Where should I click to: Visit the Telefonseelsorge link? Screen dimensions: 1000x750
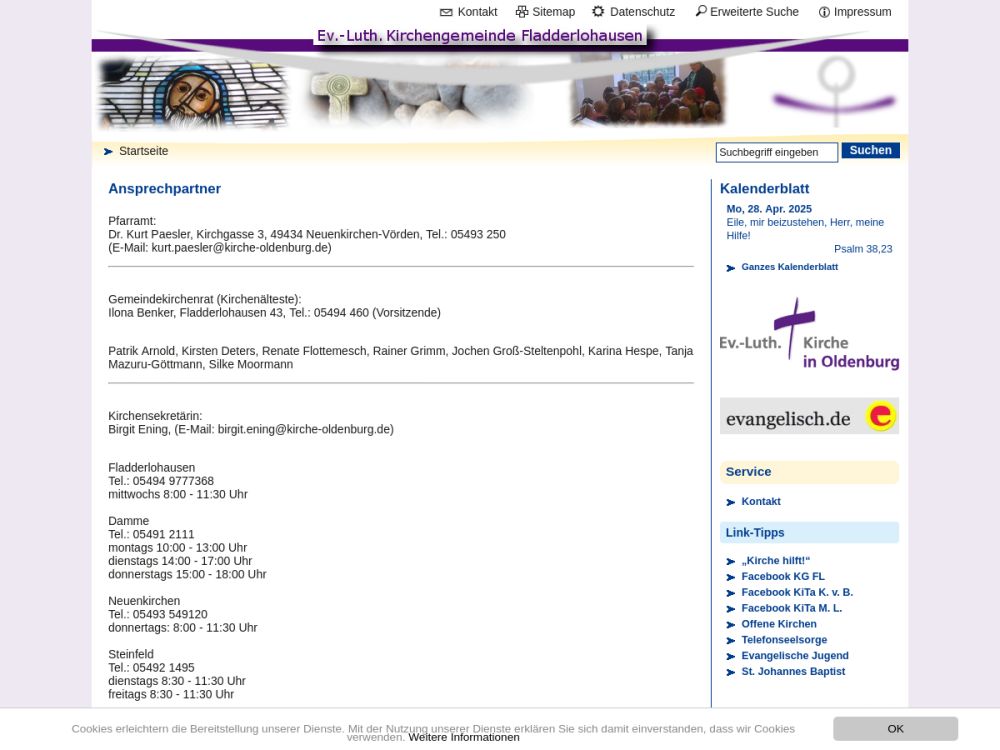coord(783,640)
